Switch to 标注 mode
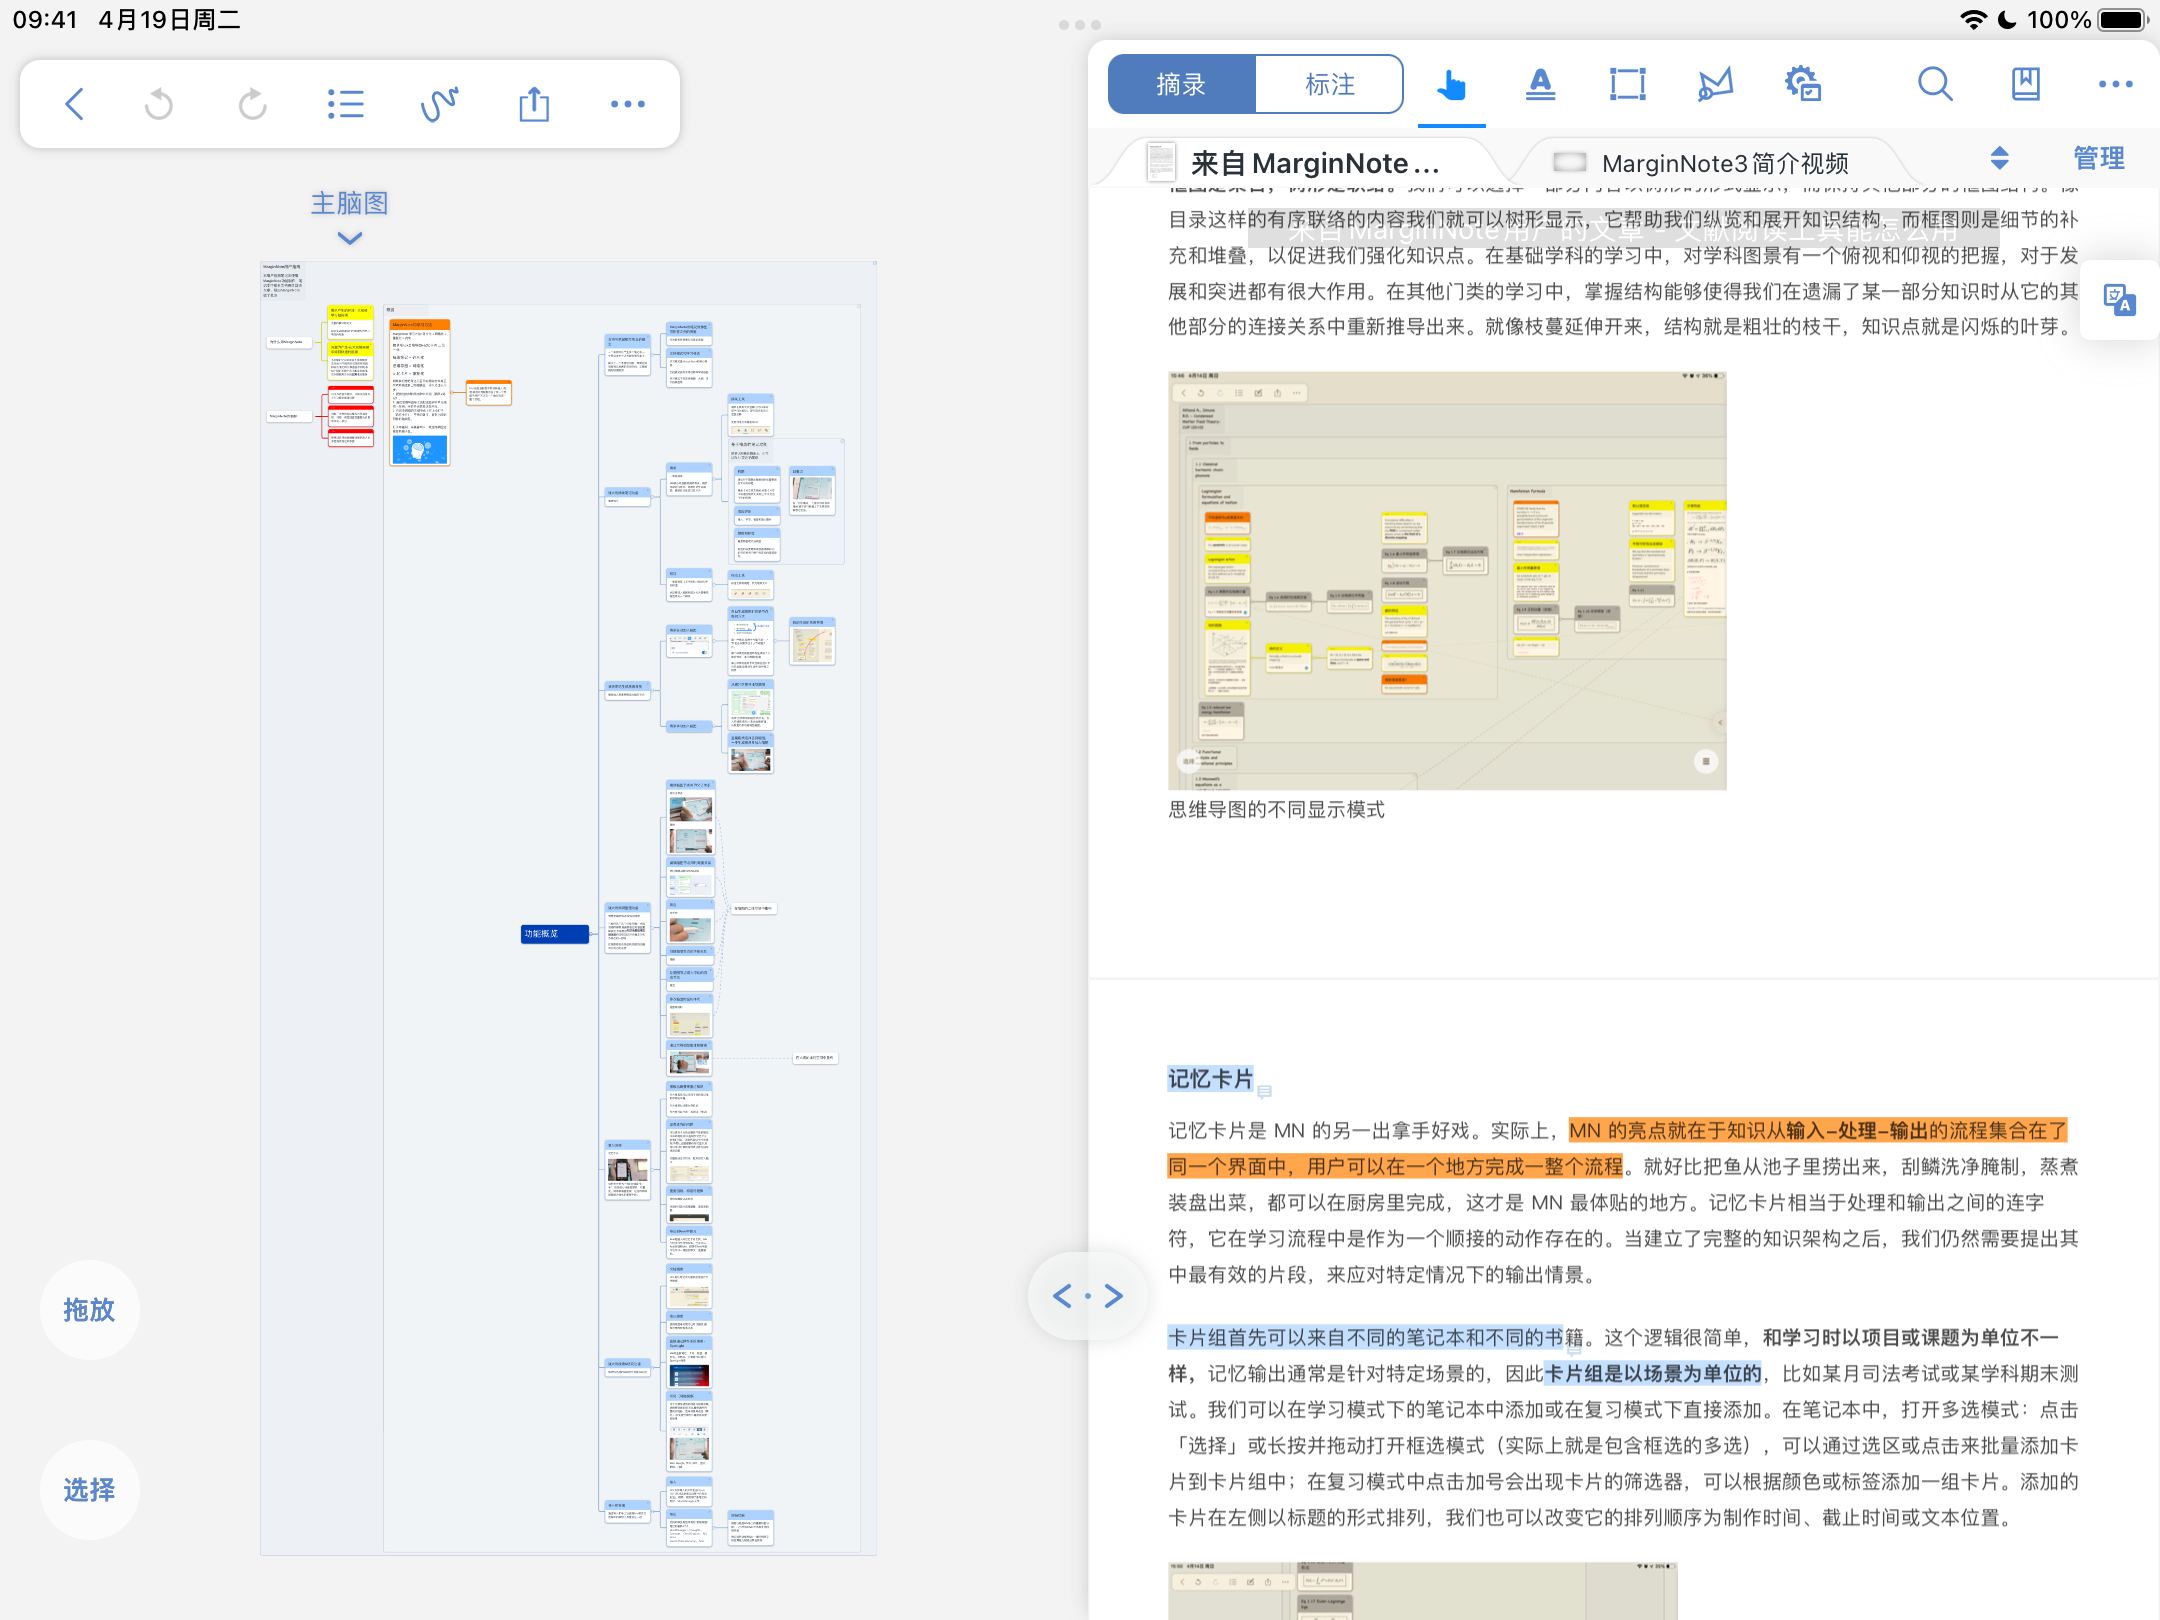Image resolution: width=2160 pixels, height=1620 pixels. point(1329,85)
